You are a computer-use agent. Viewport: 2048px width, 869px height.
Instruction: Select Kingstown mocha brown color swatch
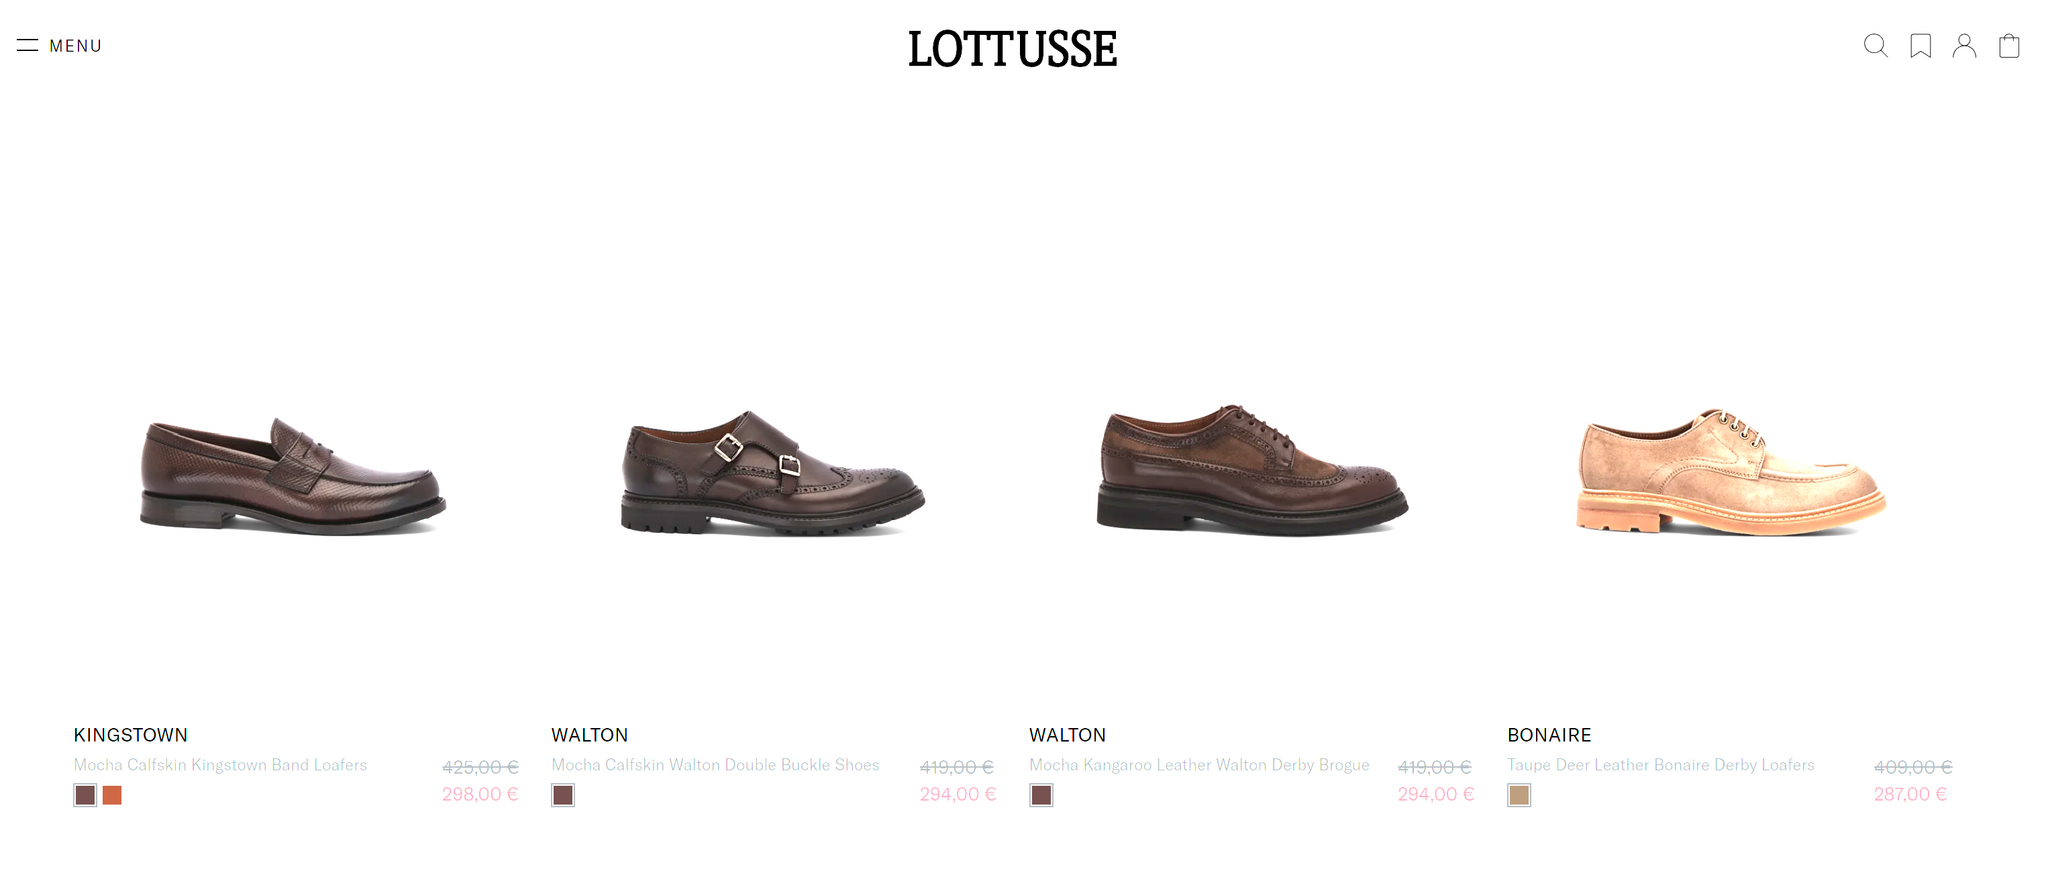[85, 795]
